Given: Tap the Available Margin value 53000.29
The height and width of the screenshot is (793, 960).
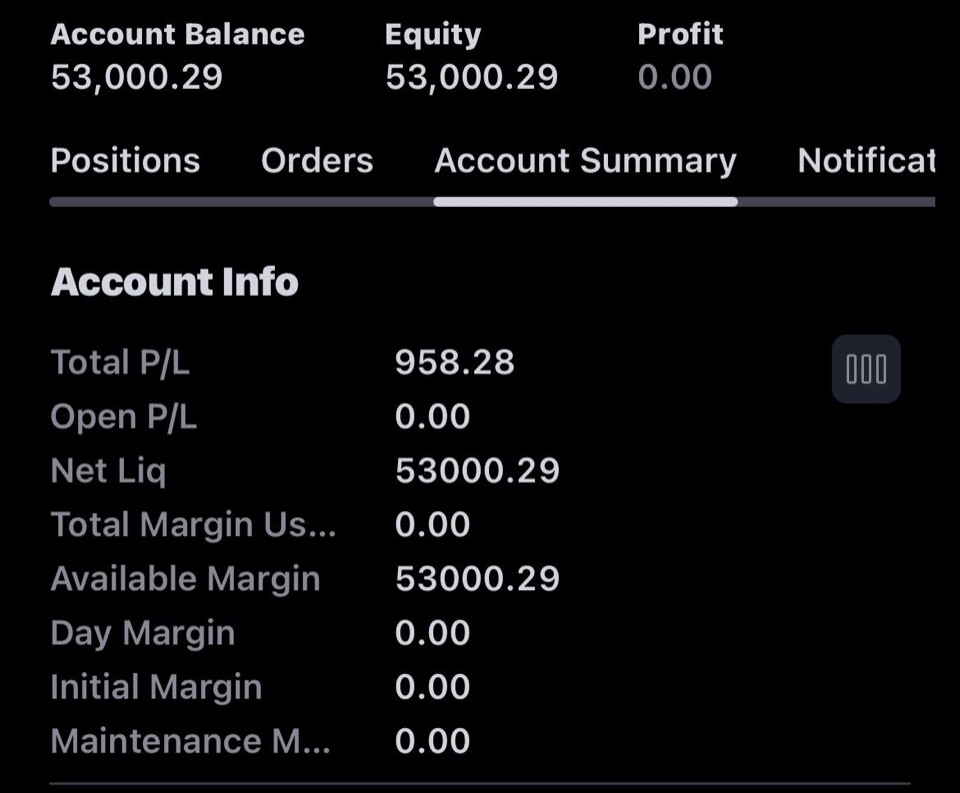Looking at the screenshot, I should pos(477,579).
